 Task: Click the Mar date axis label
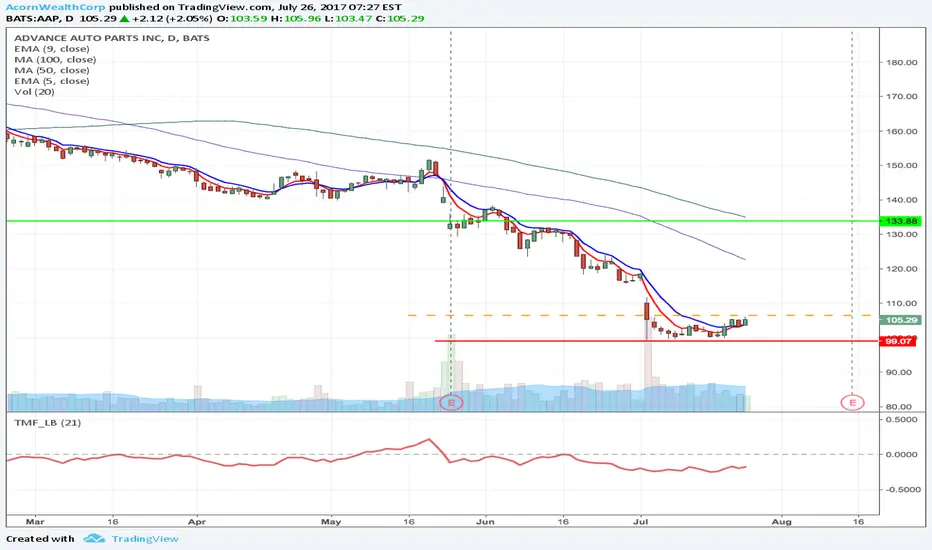(x=35, y=521)
